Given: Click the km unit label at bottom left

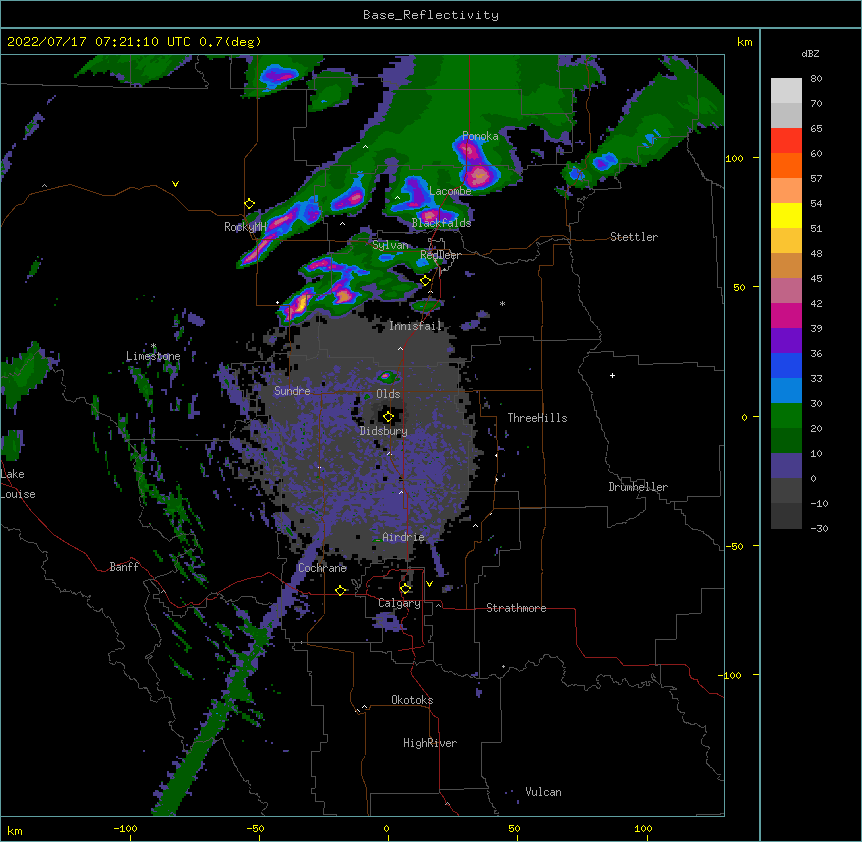Looking at the screenshot, I should [x=14, y=830].
